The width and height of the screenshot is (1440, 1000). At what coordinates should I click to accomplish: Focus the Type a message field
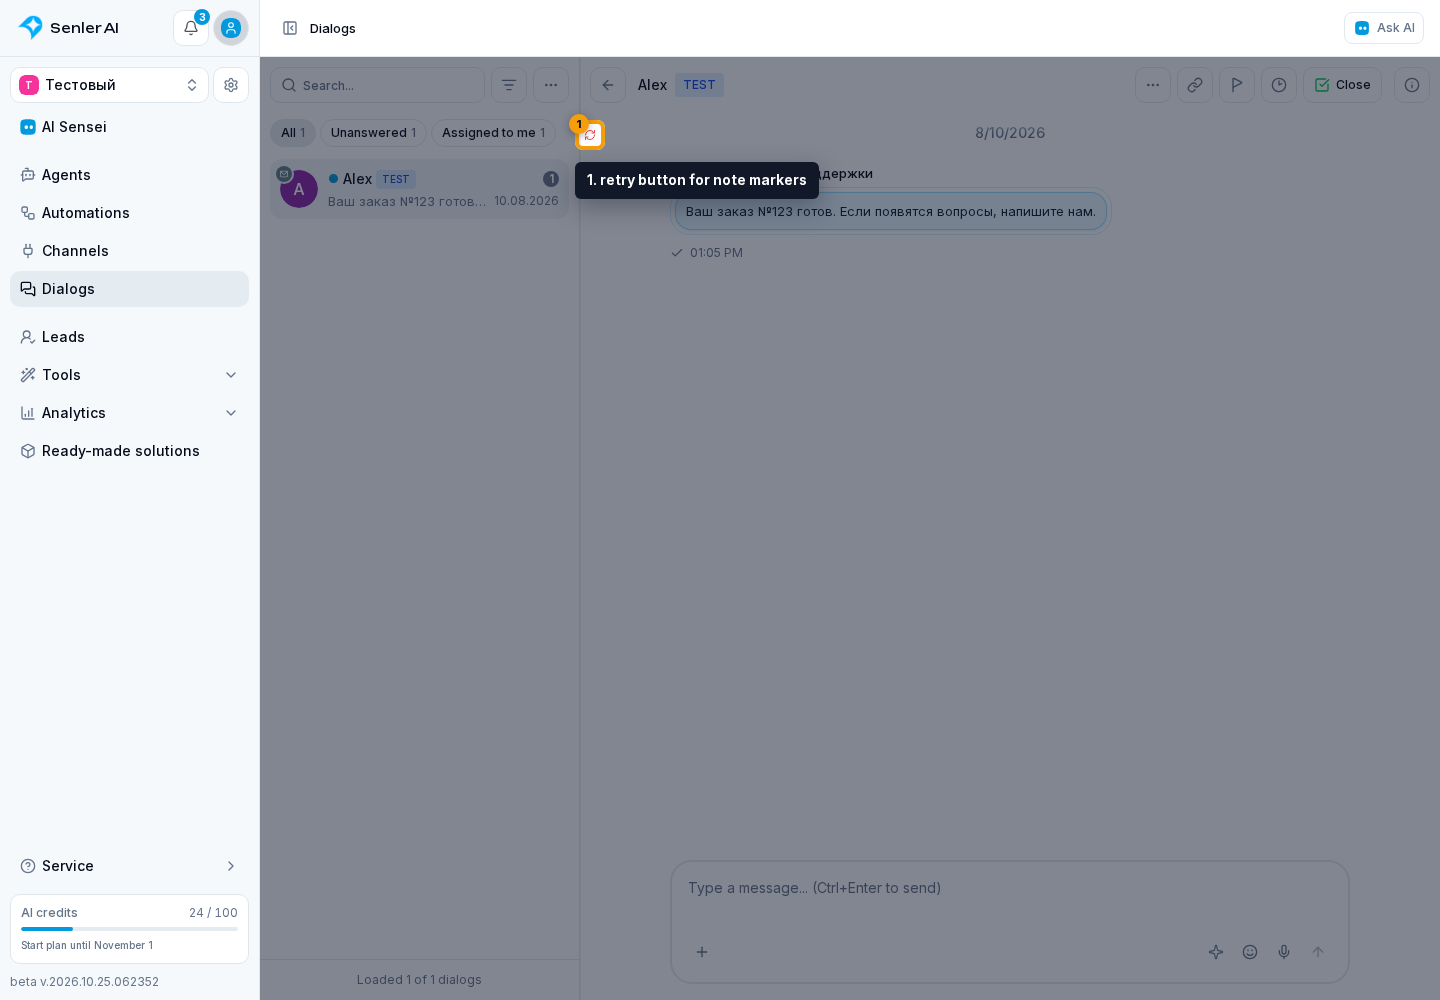(1010, 888)
